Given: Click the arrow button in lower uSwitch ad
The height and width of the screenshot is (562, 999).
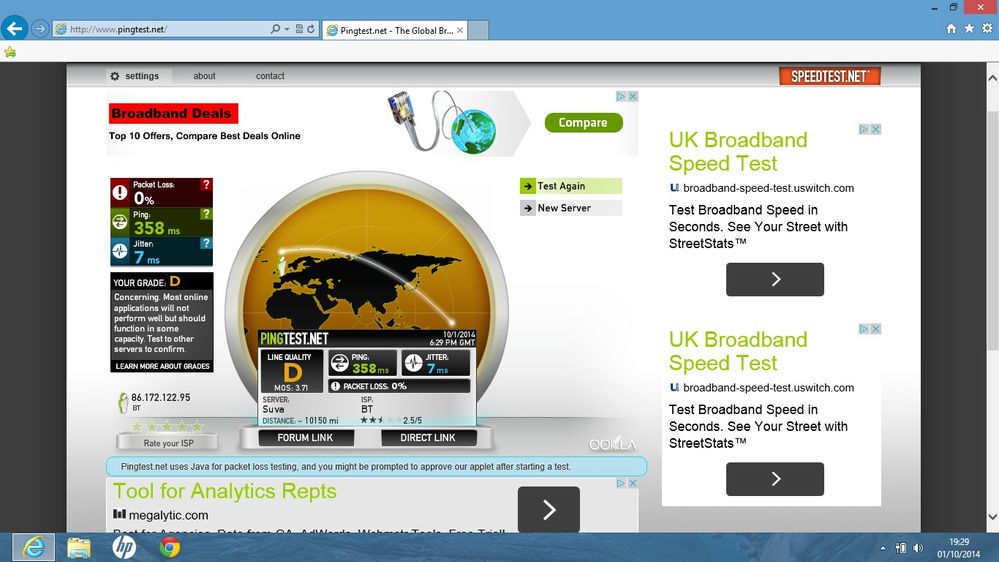Looking at the screenshot, I should coord(775,479).
